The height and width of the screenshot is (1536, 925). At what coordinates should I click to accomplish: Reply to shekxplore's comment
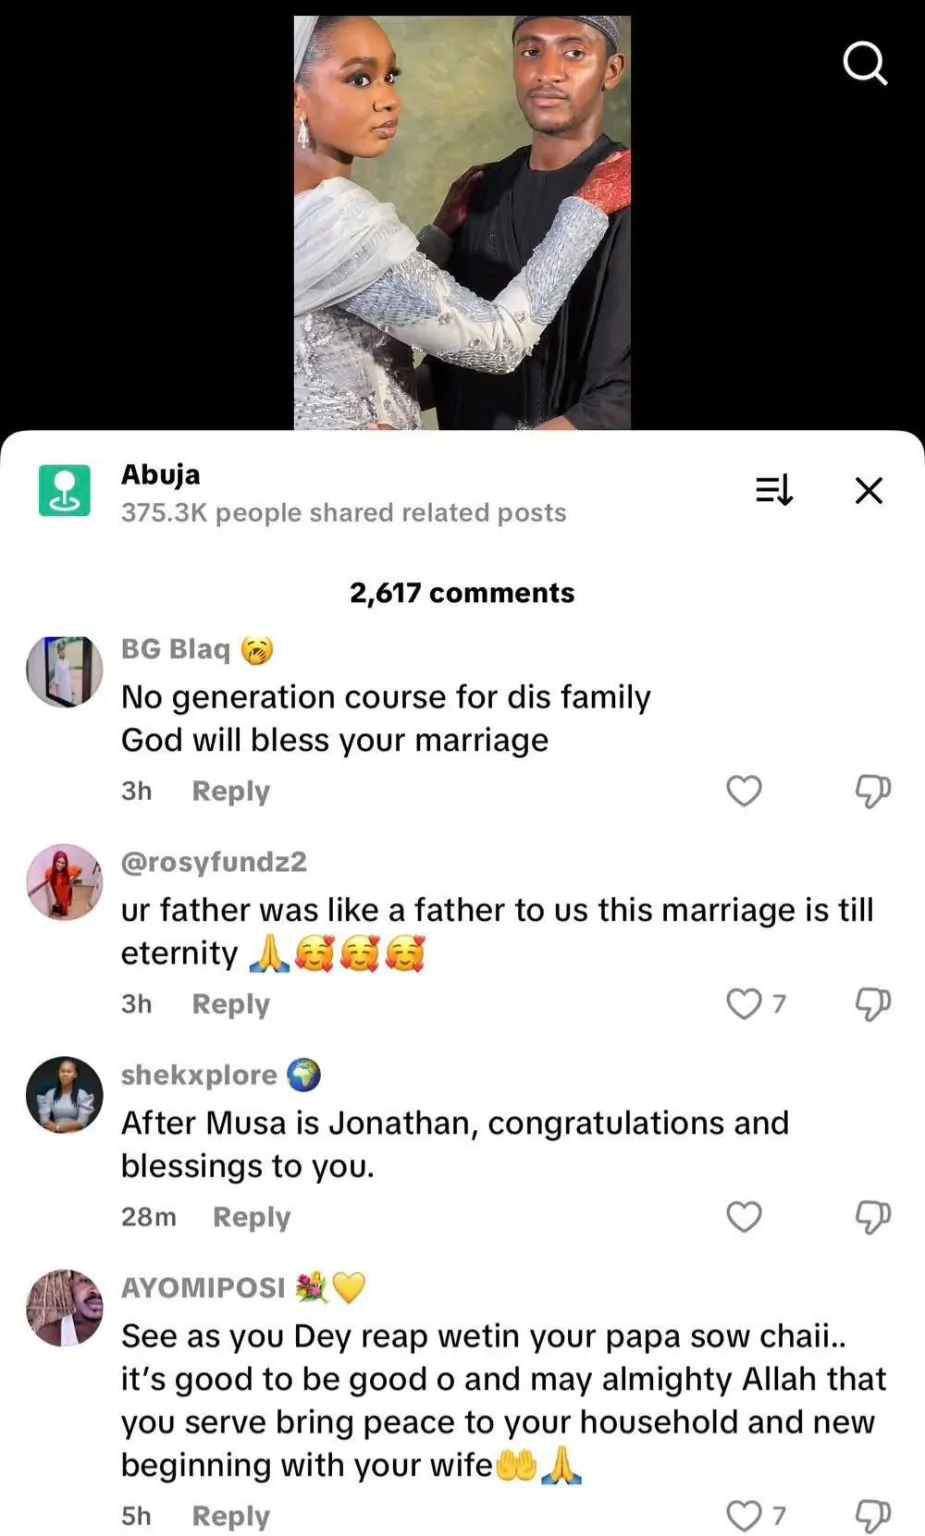click(x=252, y=1217)
